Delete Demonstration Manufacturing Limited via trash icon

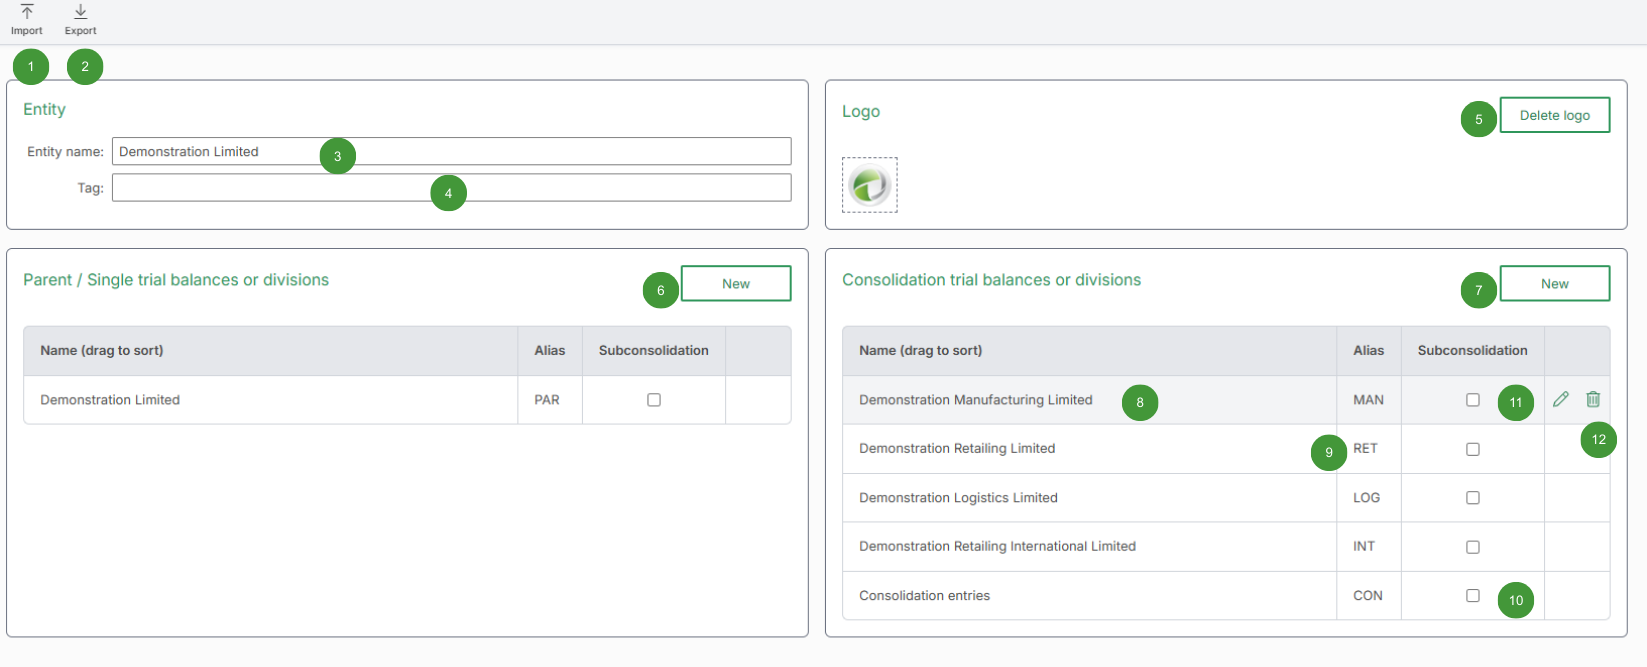1593,399
